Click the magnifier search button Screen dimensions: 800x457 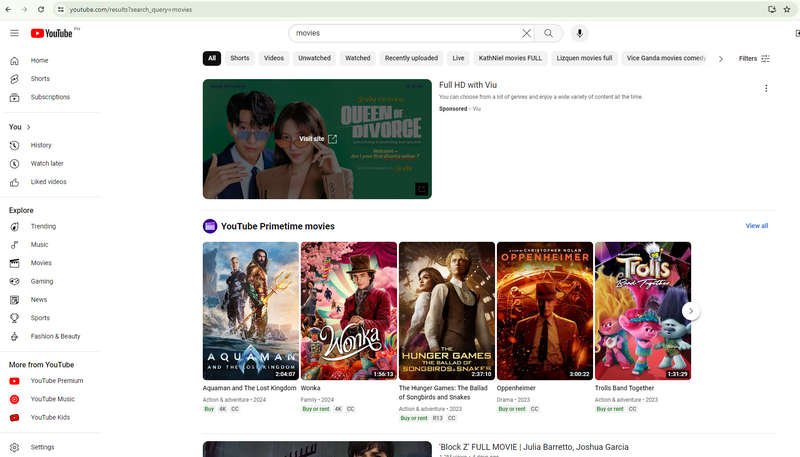(x=548, y=33)
